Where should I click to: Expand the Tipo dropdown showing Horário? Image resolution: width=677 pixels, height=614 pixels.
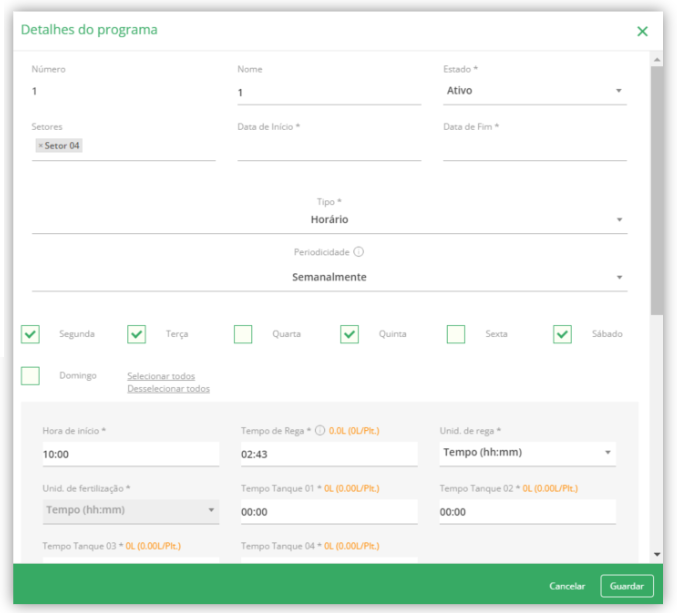click(329, 220)
